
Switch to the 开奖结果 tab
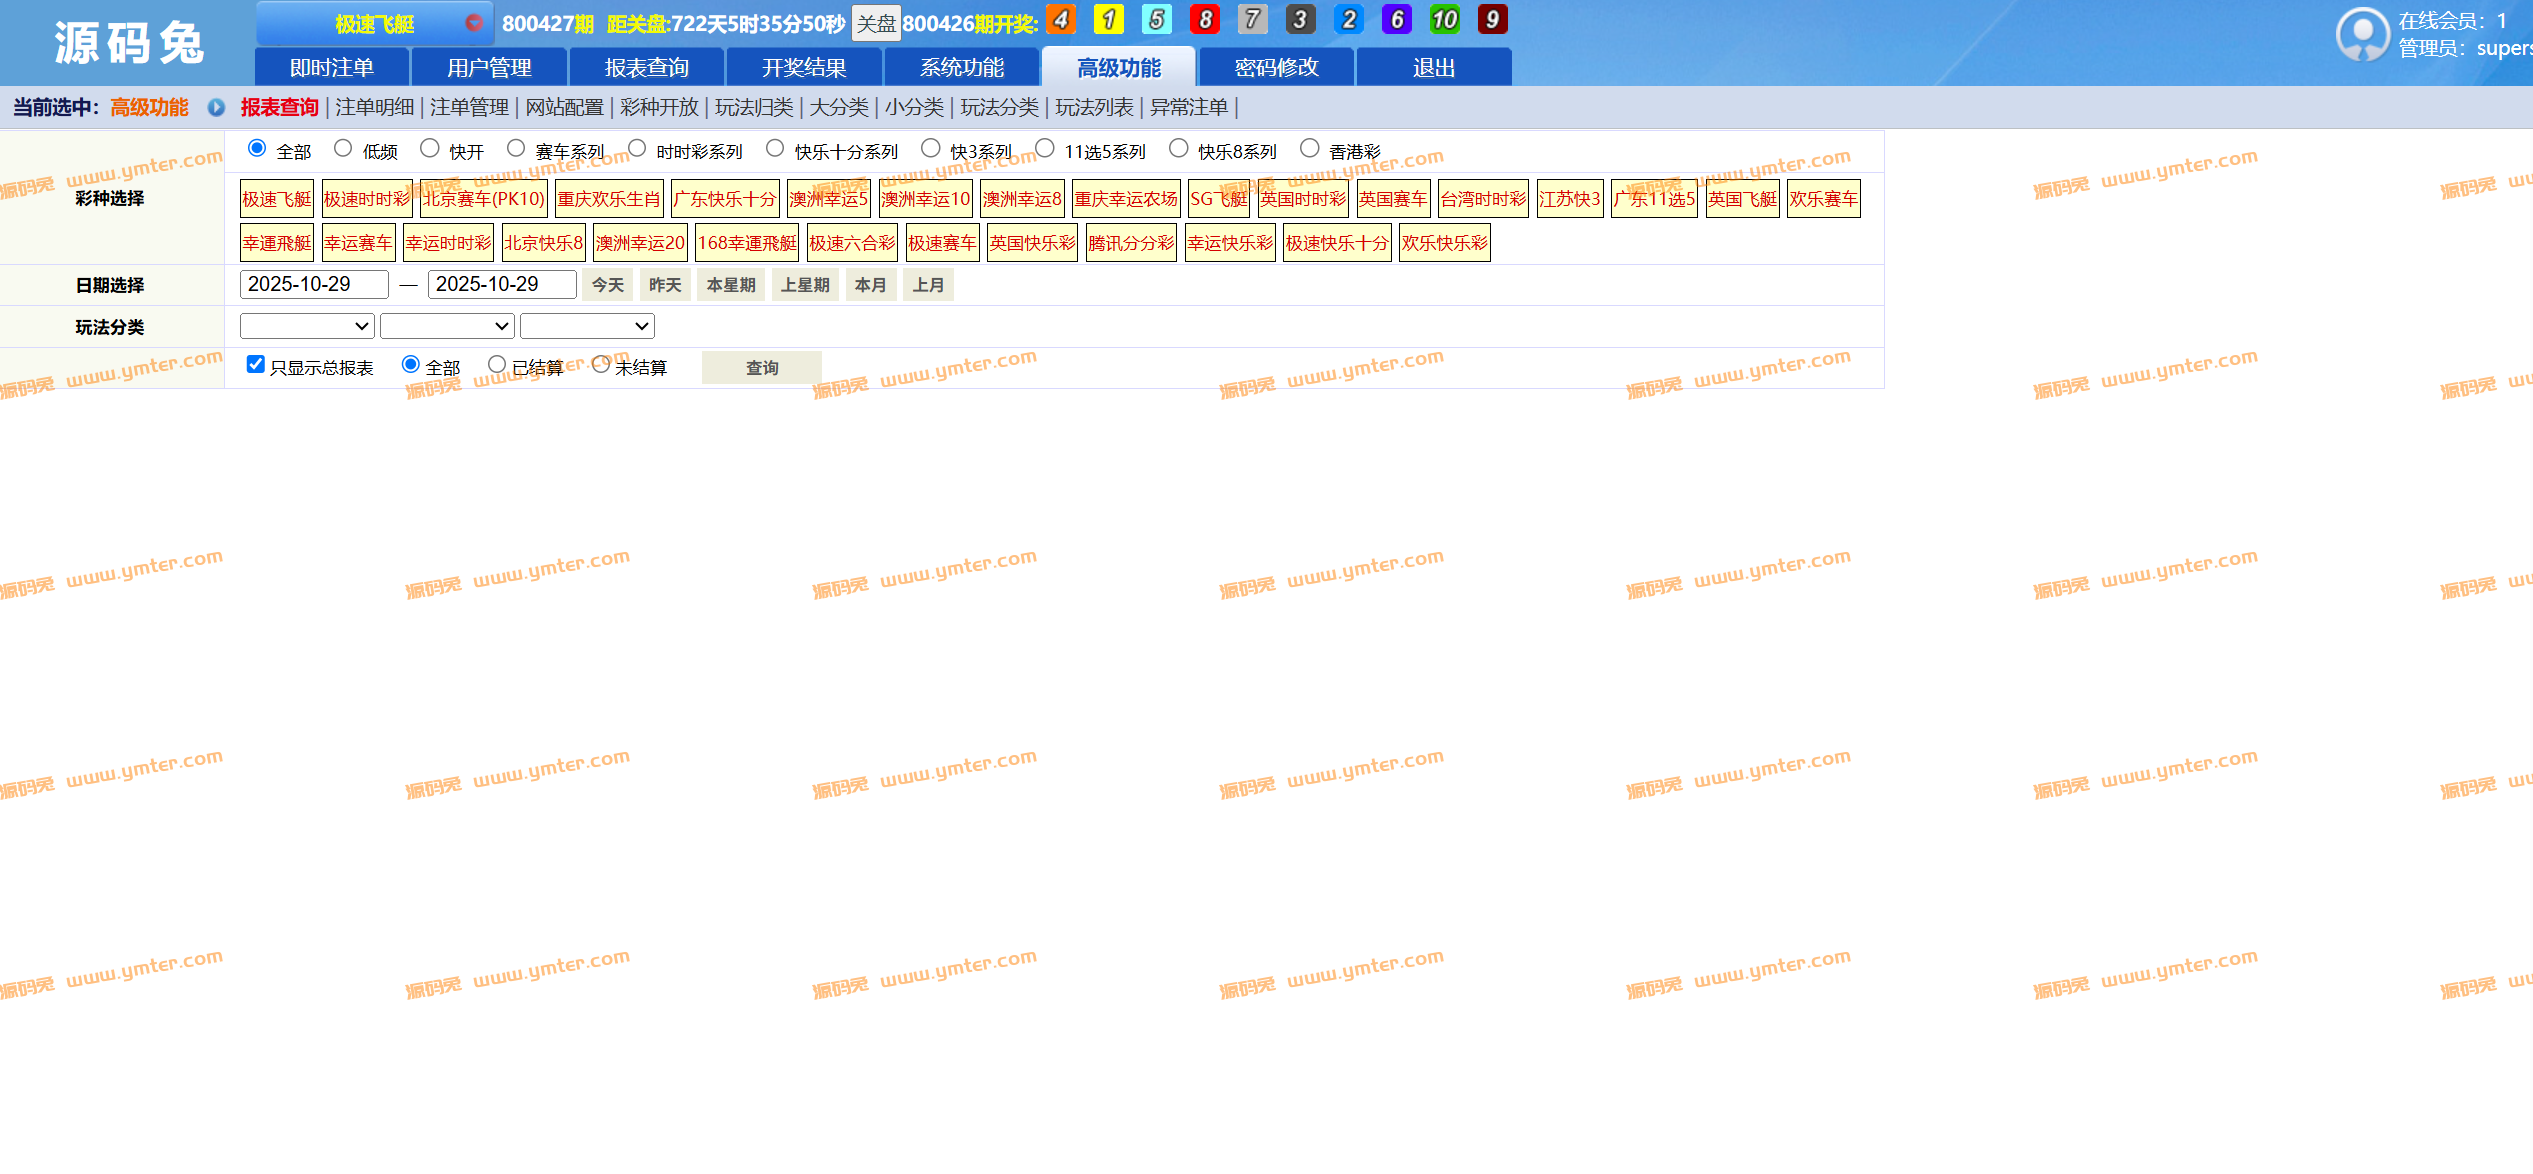[804, 68]
